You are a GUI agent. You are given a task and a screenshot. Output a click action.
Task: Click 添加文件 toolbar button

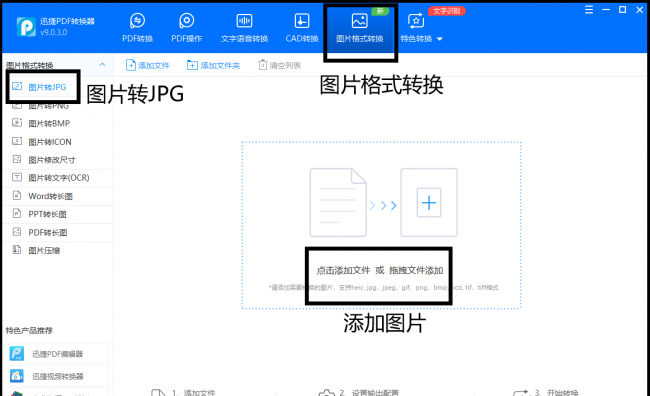[x=148, y=65]
